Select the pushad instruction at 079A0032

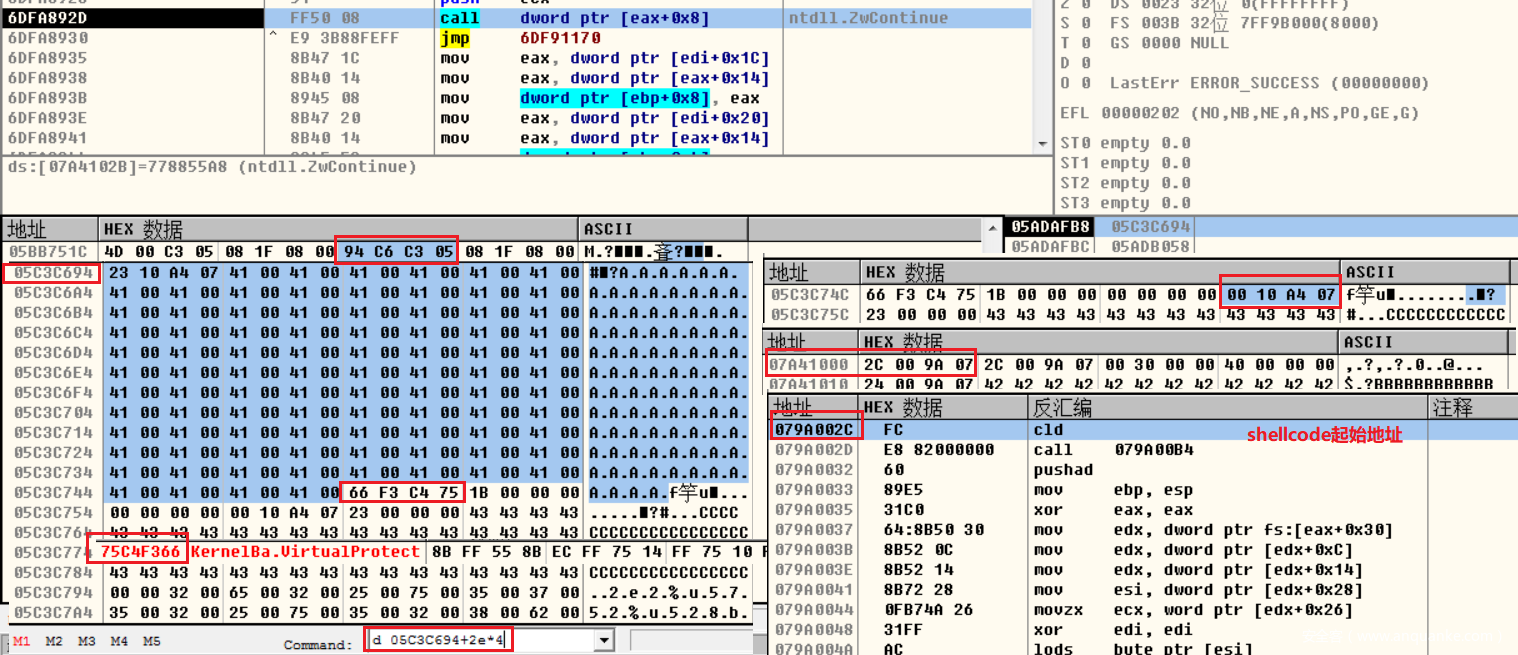pyautogui.click(x=1062, y=470)
